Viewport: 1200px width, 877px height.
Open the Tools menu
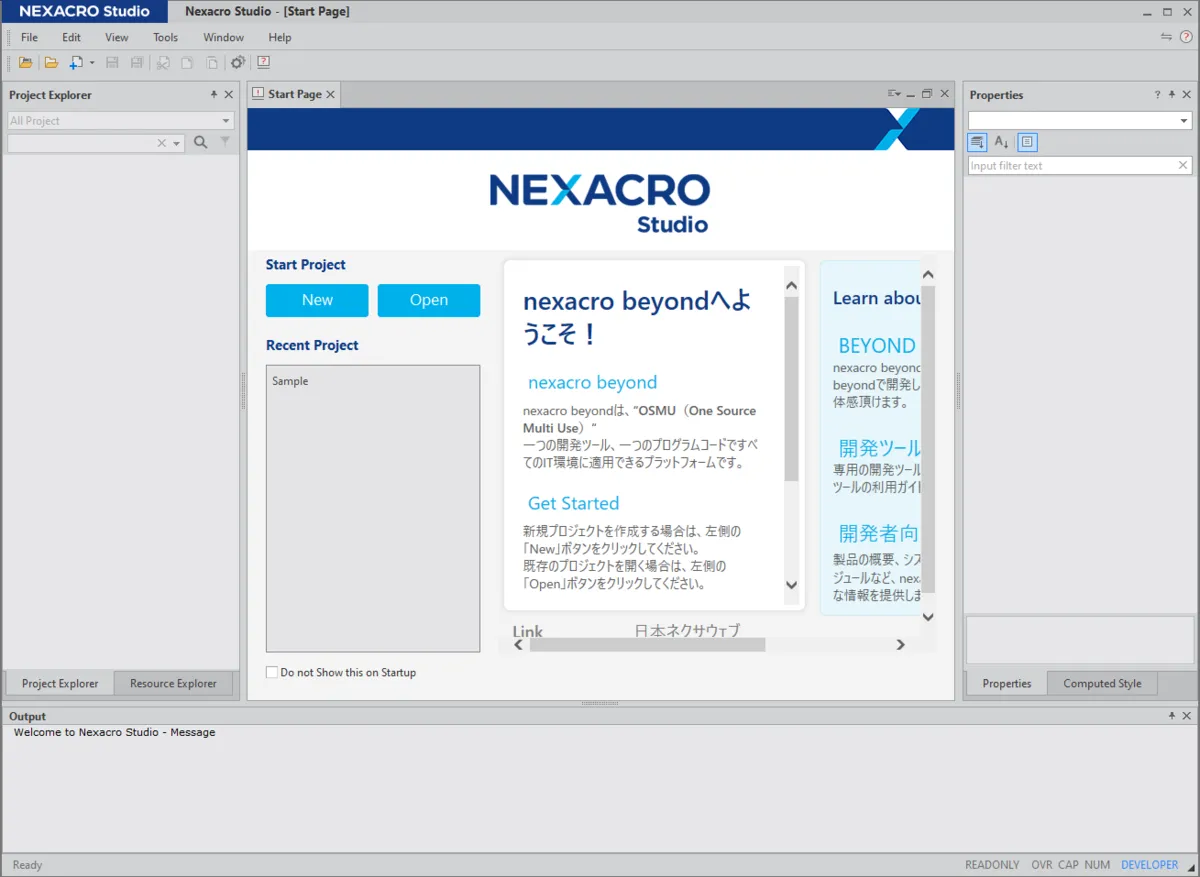165,37
